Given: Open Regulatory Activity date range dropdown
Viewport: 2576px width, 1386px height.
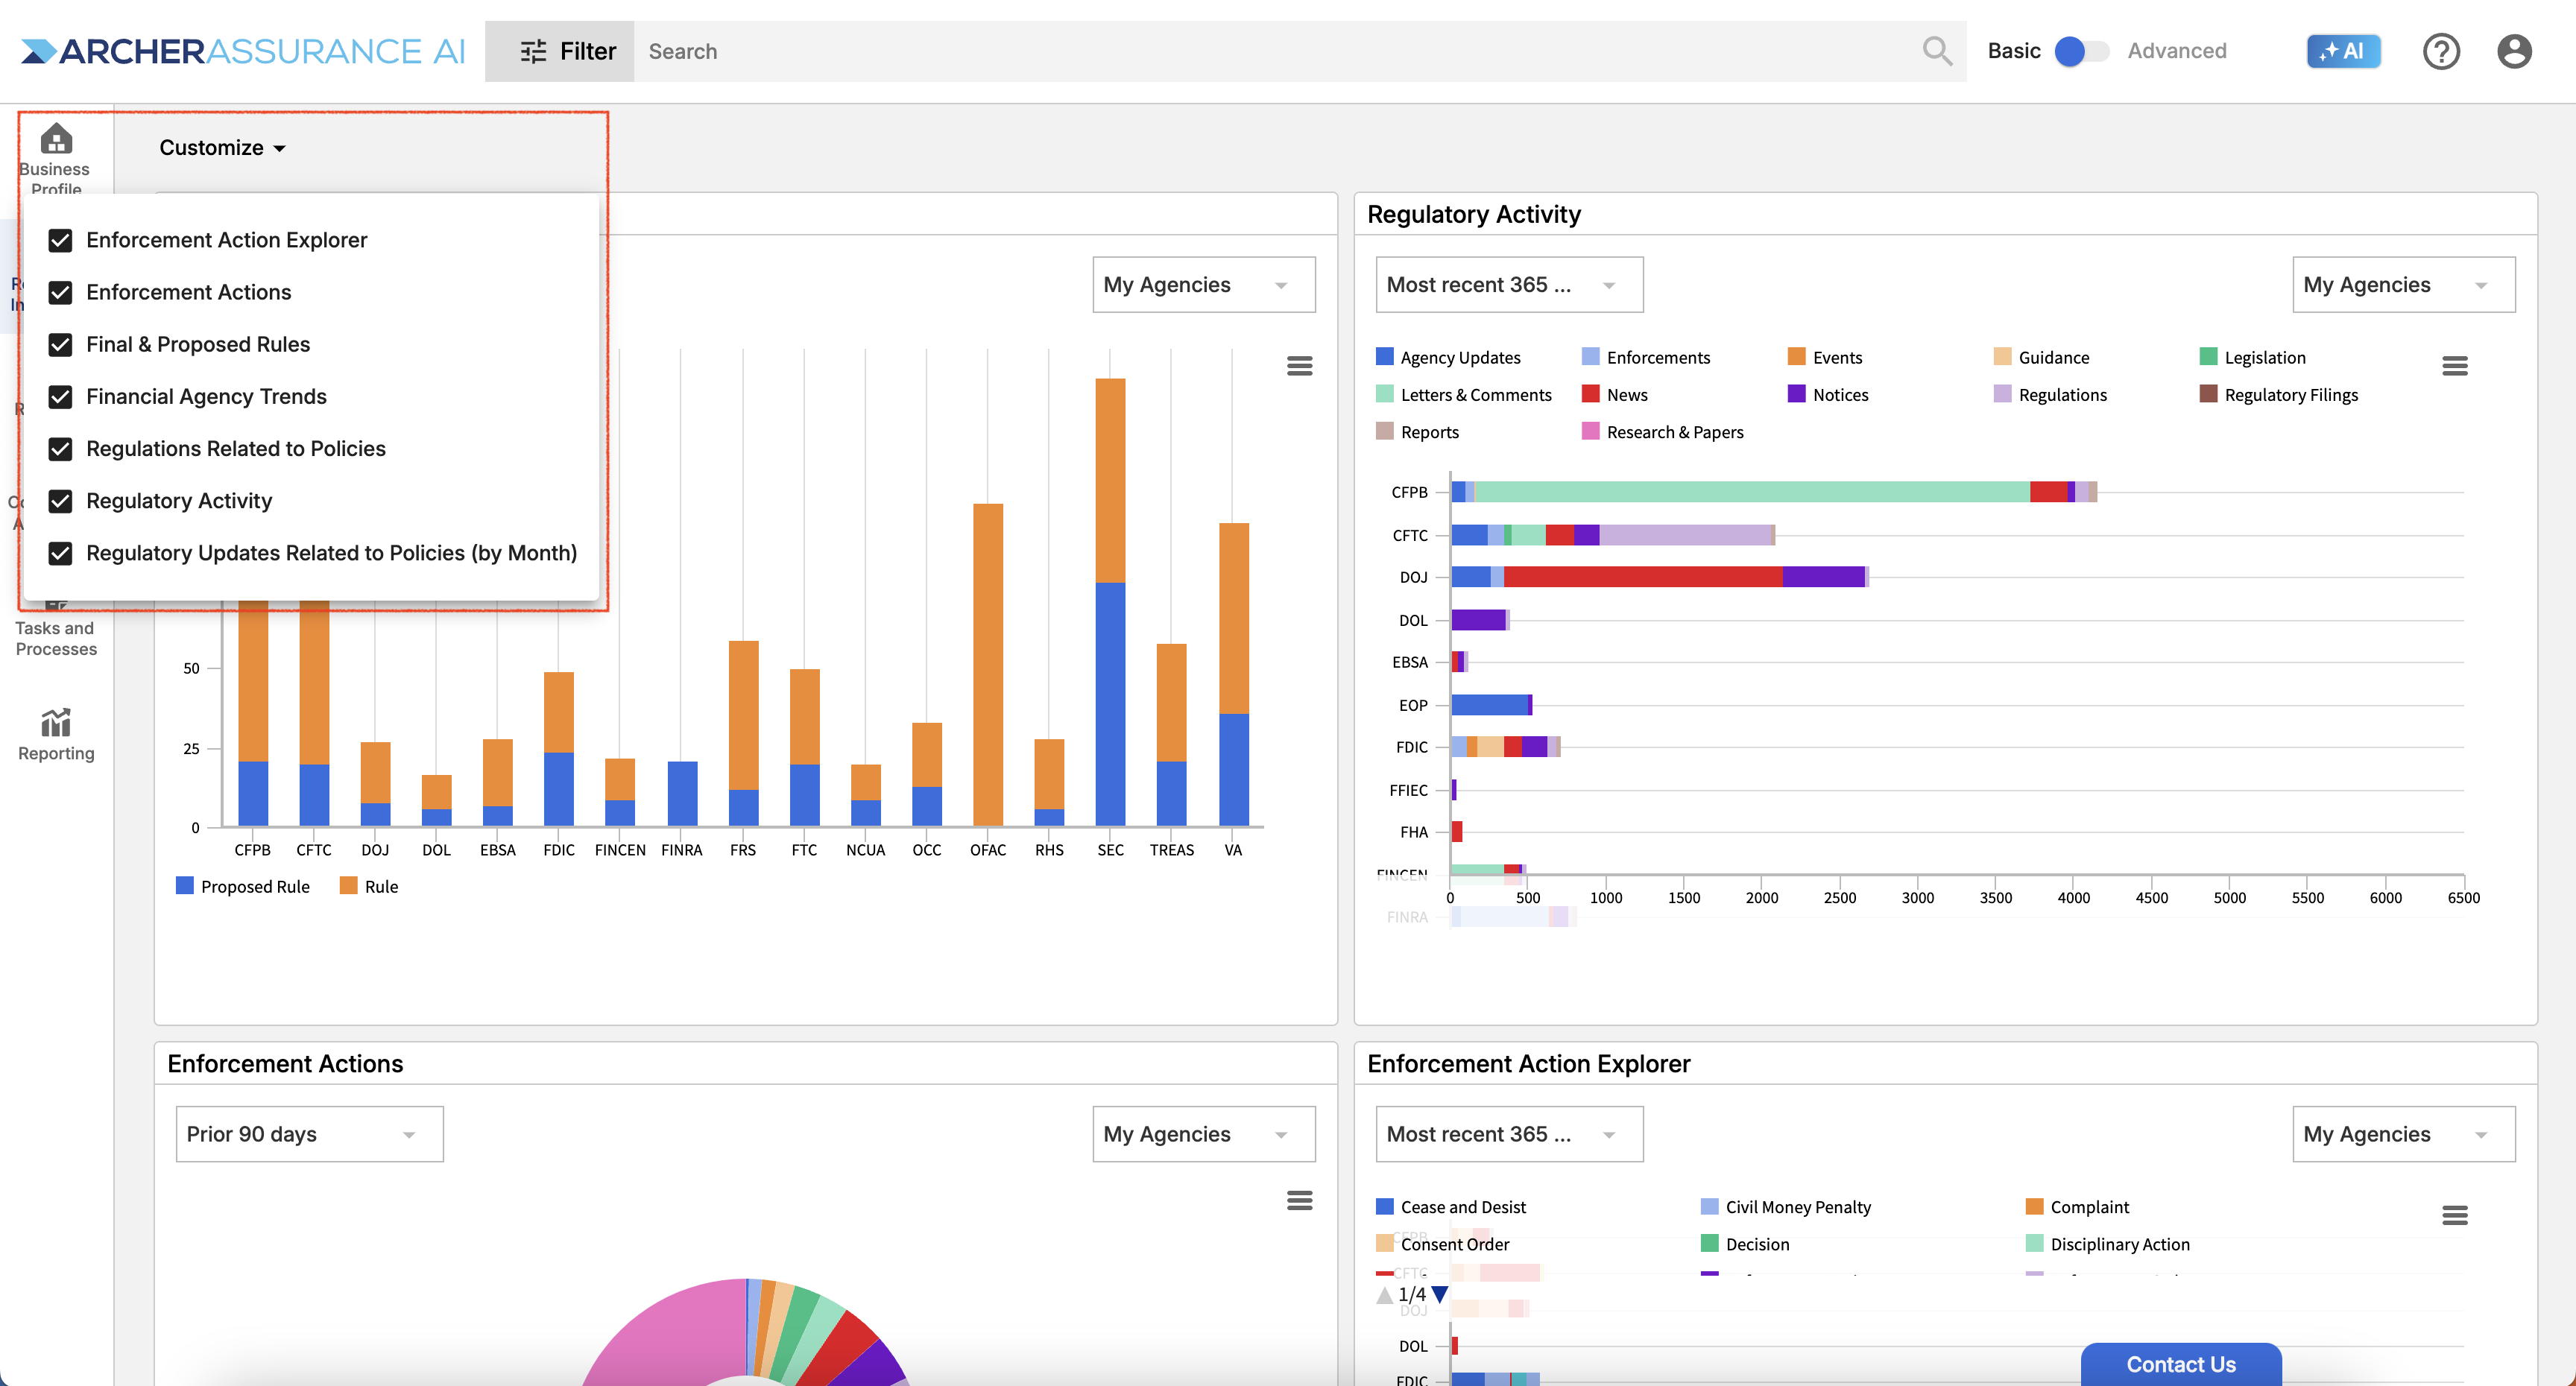Looking at the screenshot, I should tap(1509, 285).
